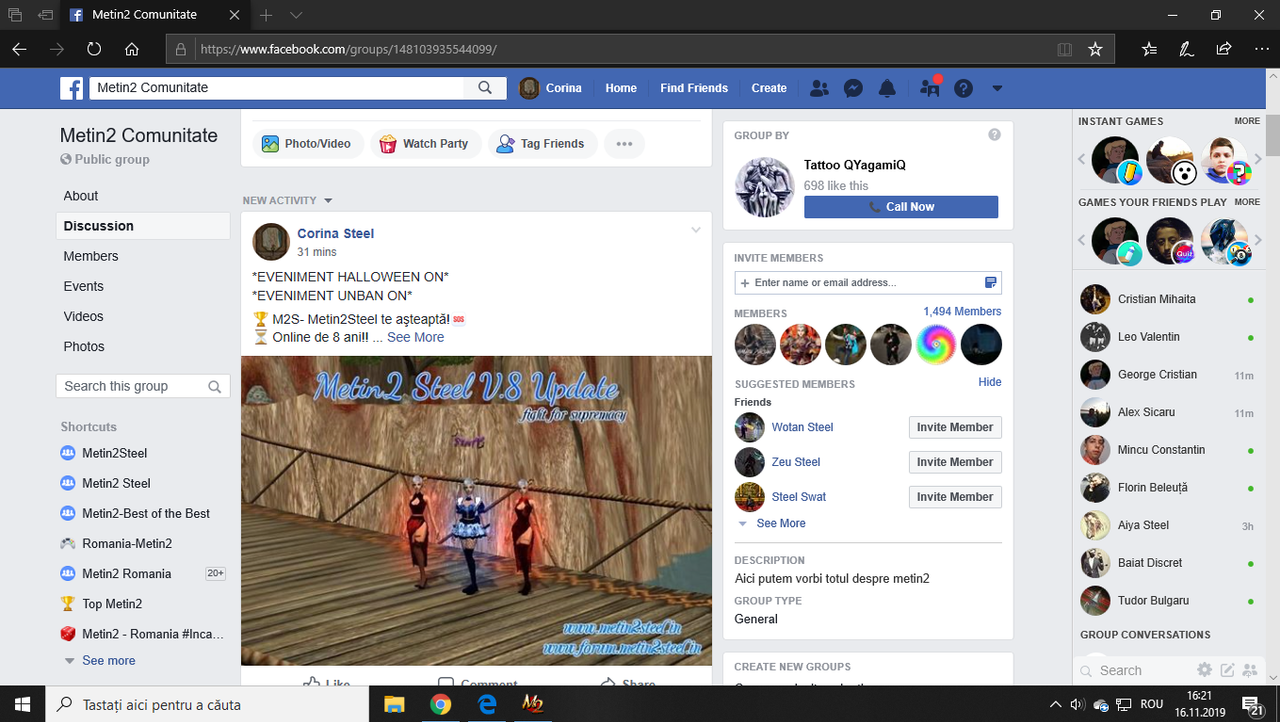This screenshot has width=1280, height=722.
Task: Click the search magnifier button in Facebook bar
Action: pyautogui.click(x=485, y=88)
